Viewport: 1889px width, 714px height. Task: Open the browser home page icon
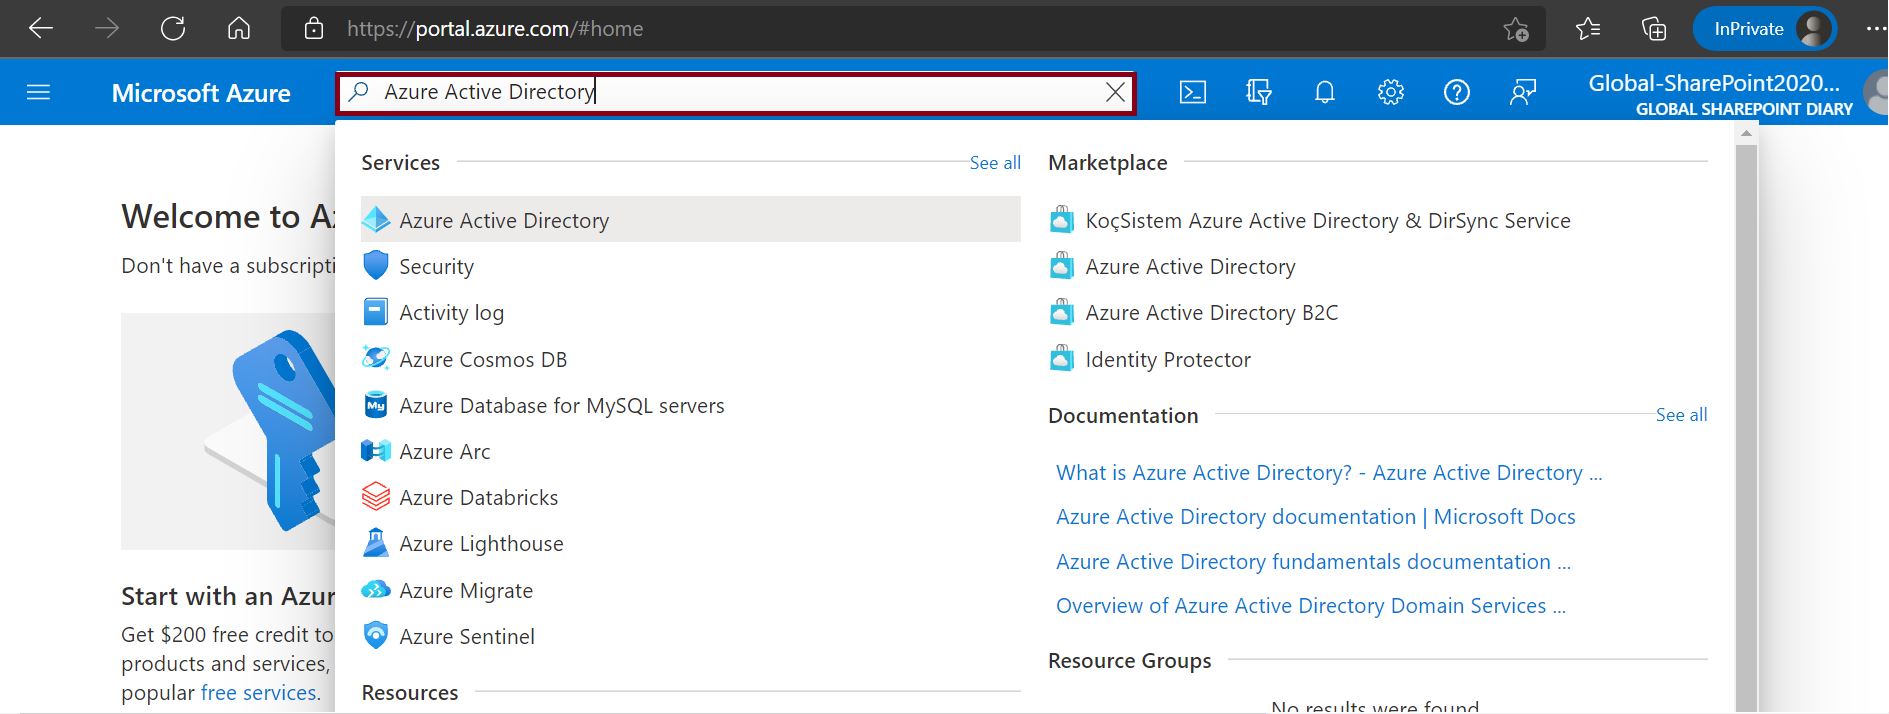[239, 29]
